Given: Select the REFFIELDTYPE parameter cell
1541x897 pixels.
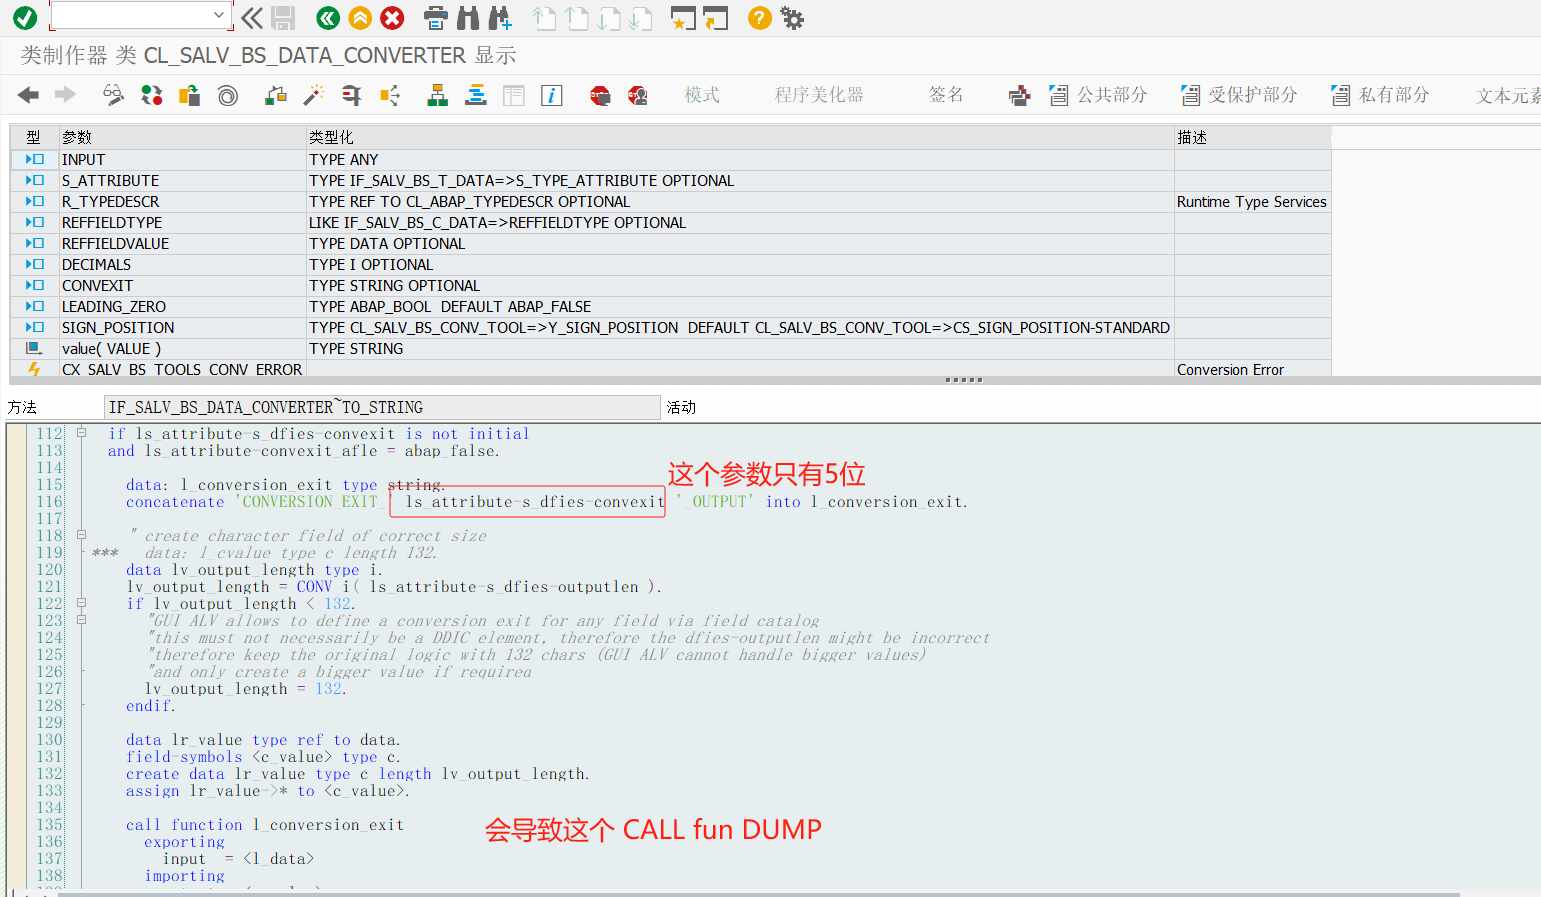Looking at the screenshot, I should pos(182,222).
